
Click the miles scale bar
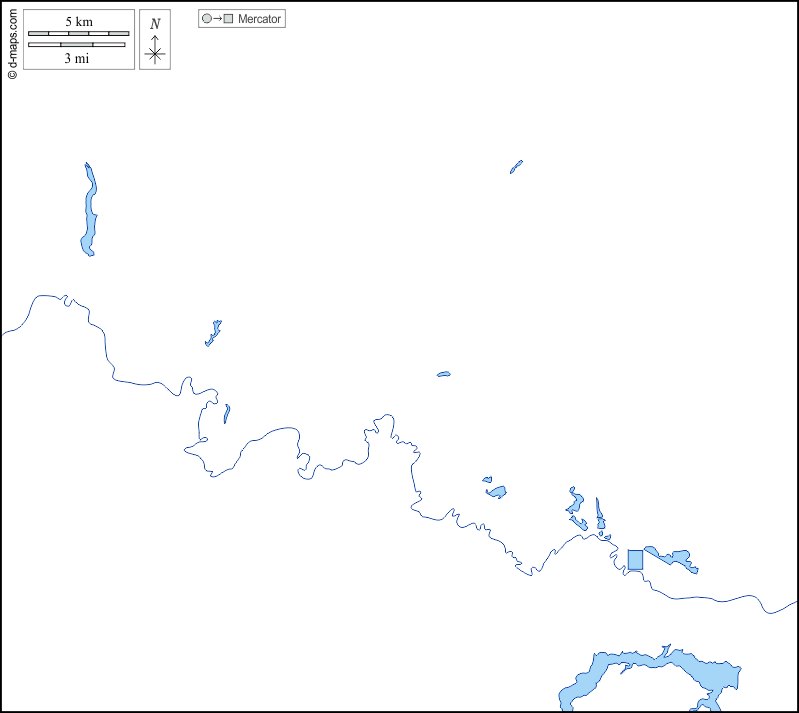(76, 44)
